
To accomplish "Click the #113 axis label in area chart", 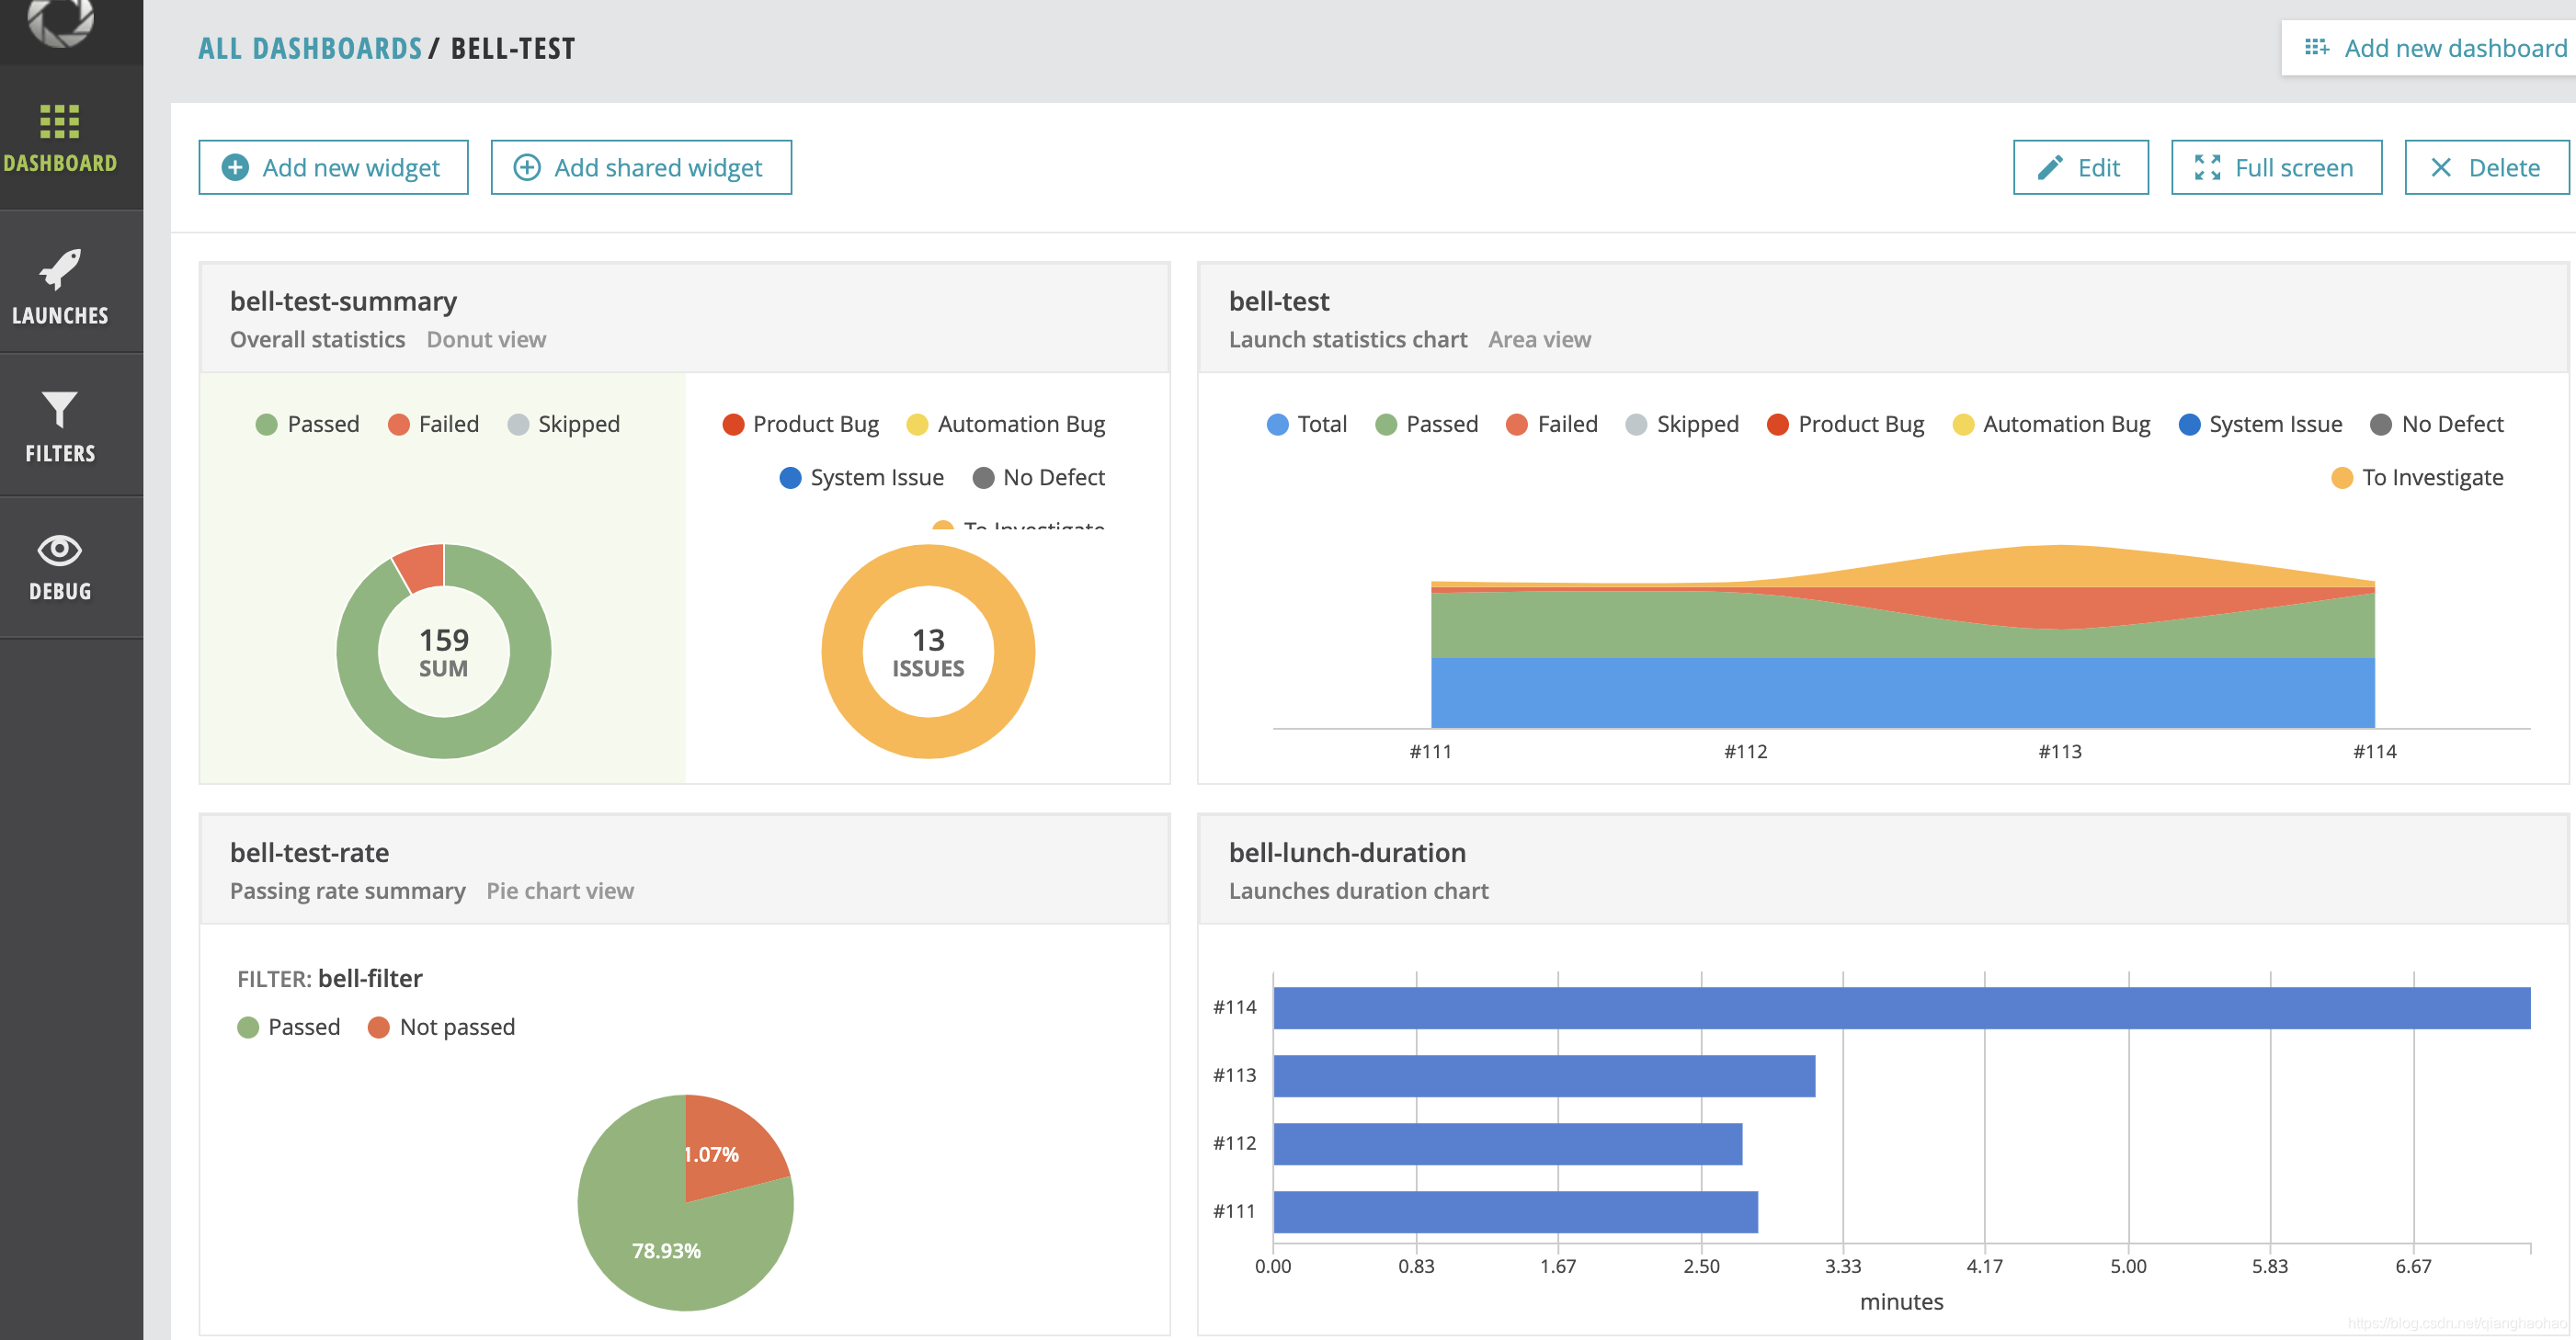I will (x=2060, y=751).
